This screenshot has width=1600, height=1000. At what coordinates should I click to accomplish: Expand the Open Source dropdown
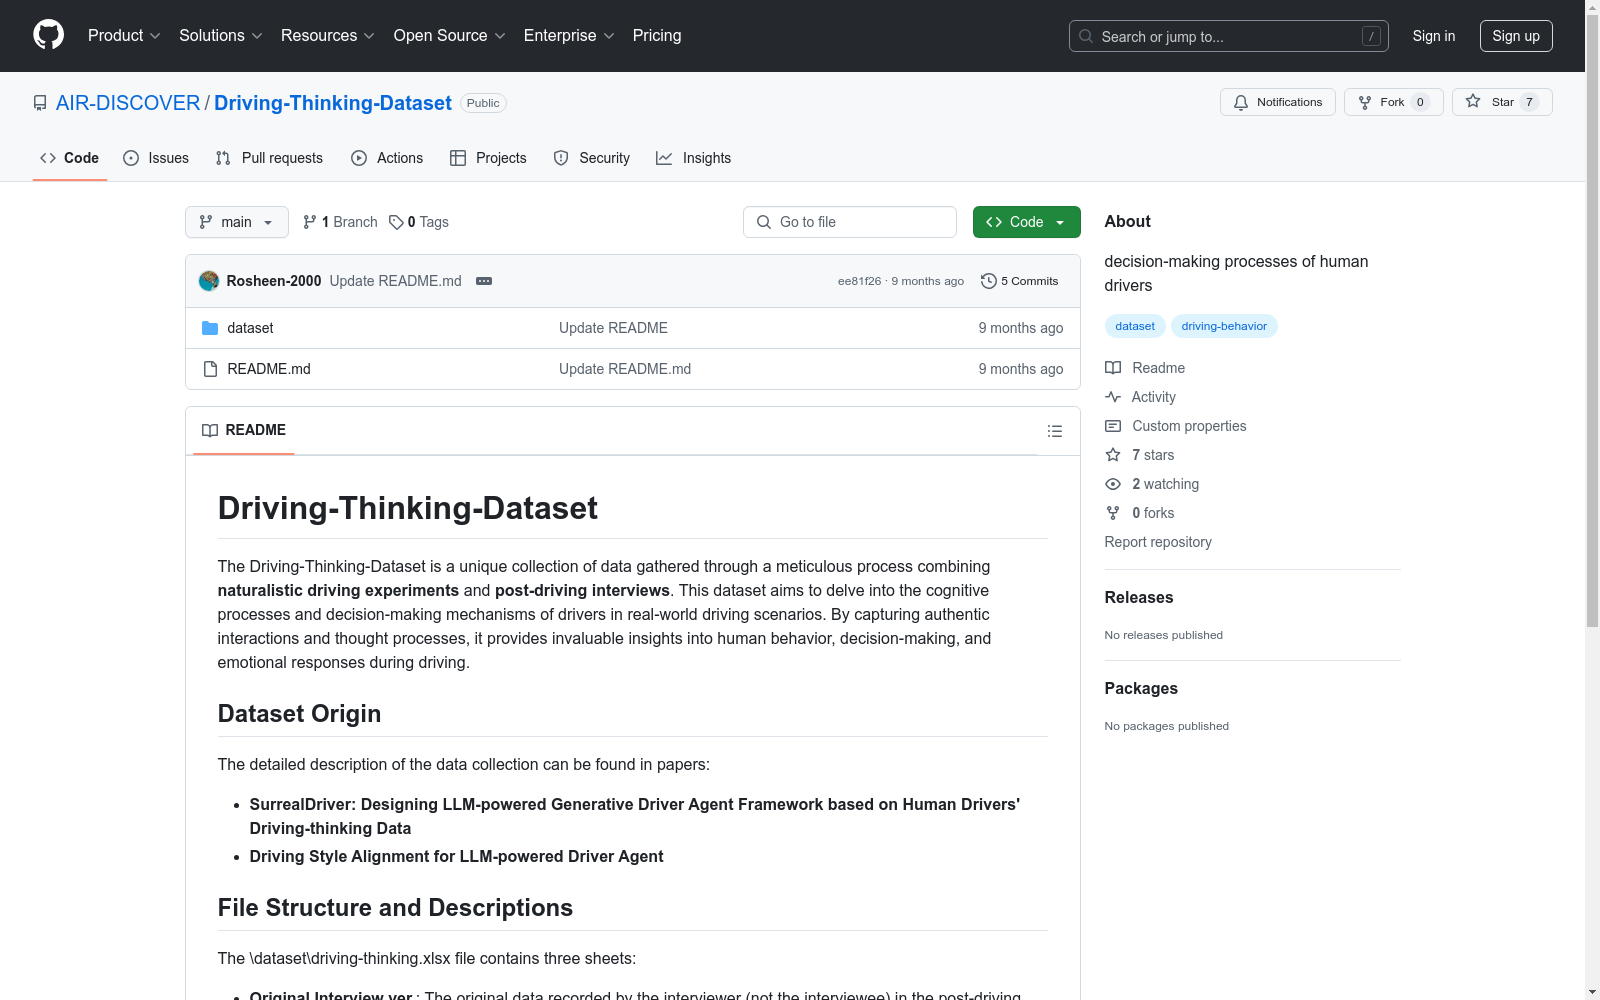(x=449, y=36)
